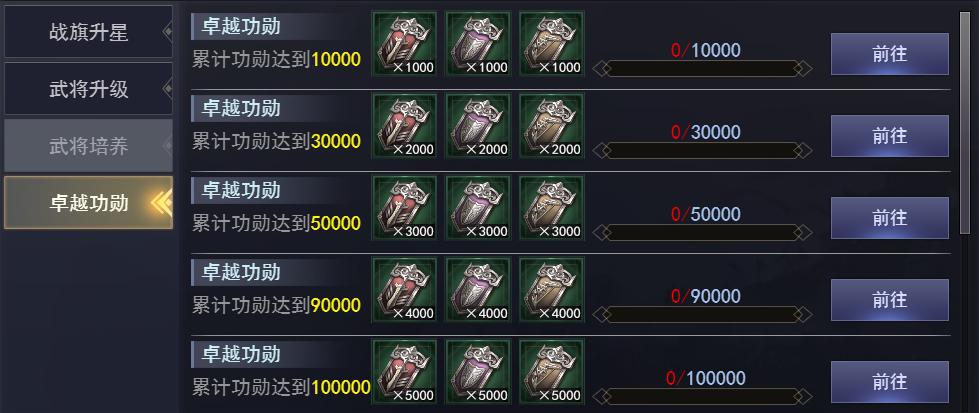Click 前往 for the 30000 merit goal

[x=890, y=136]
